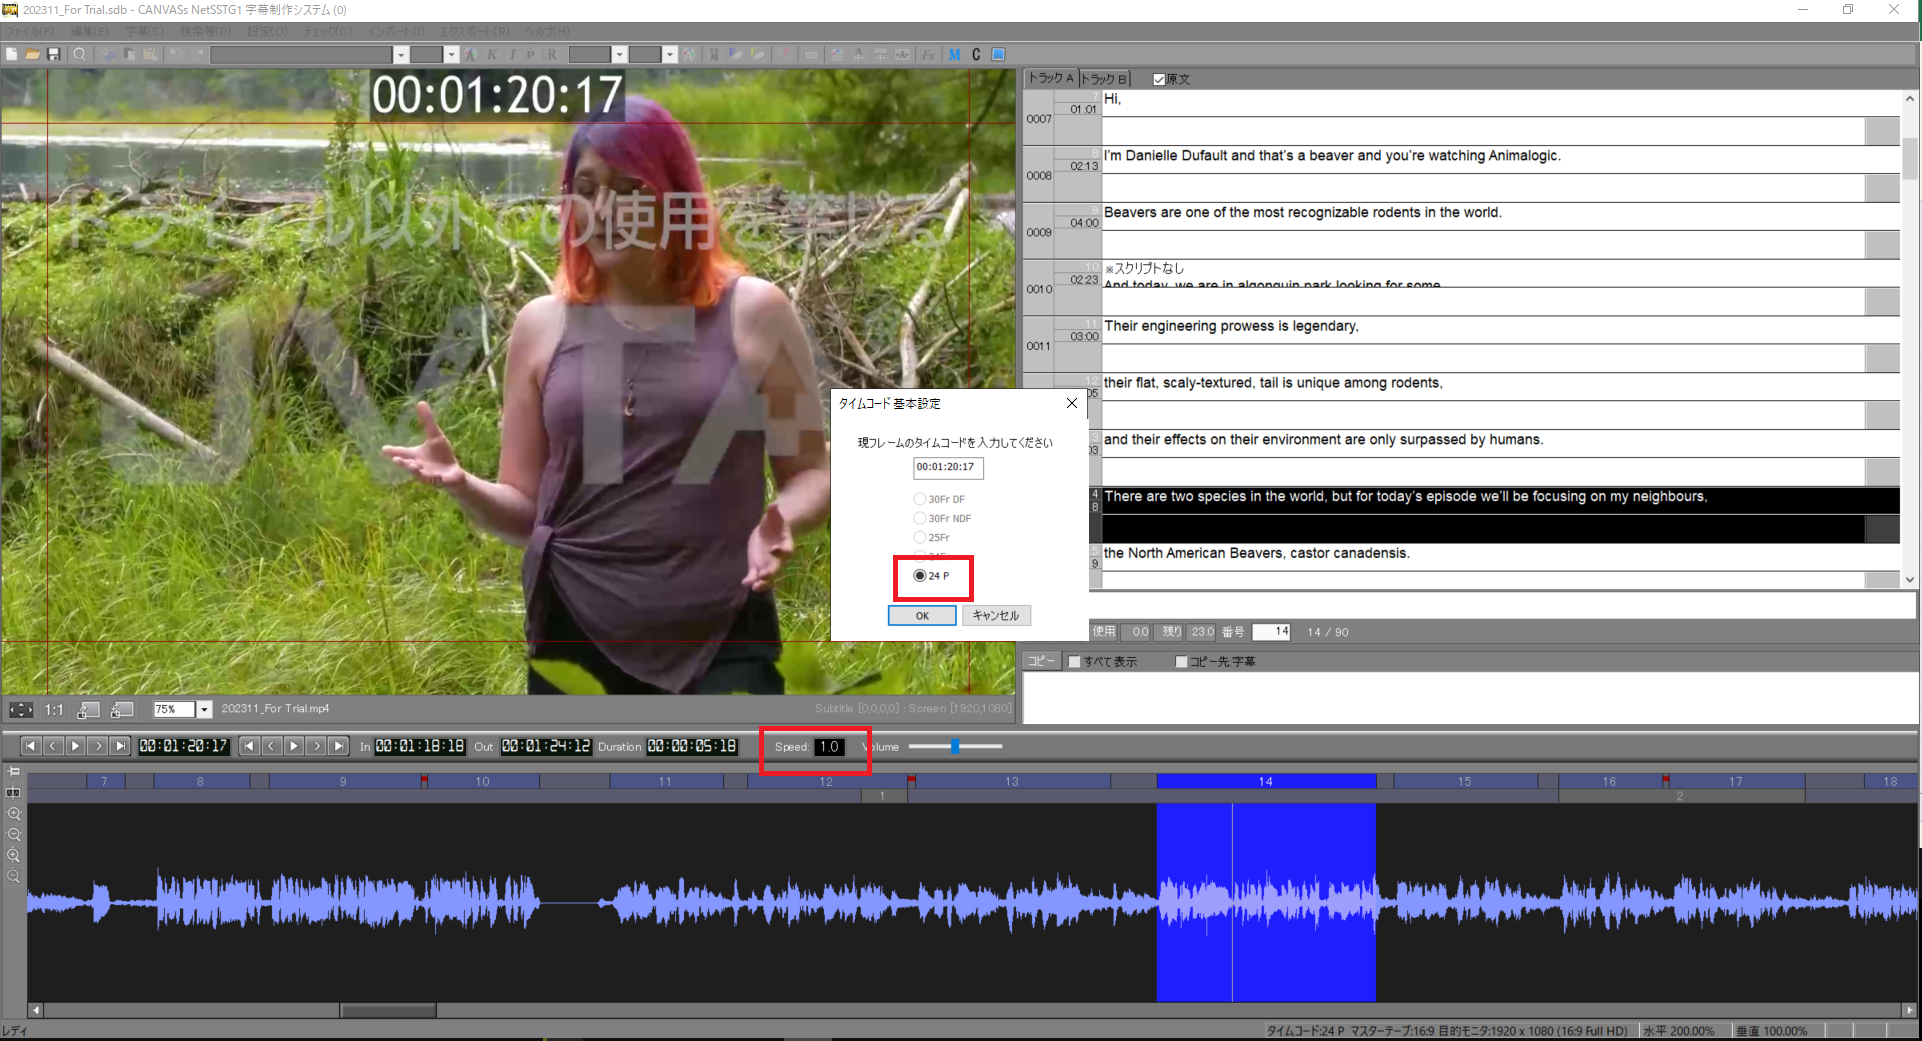
Task: Click the Fx effects toolbar icon
Action: pos(928,54)
